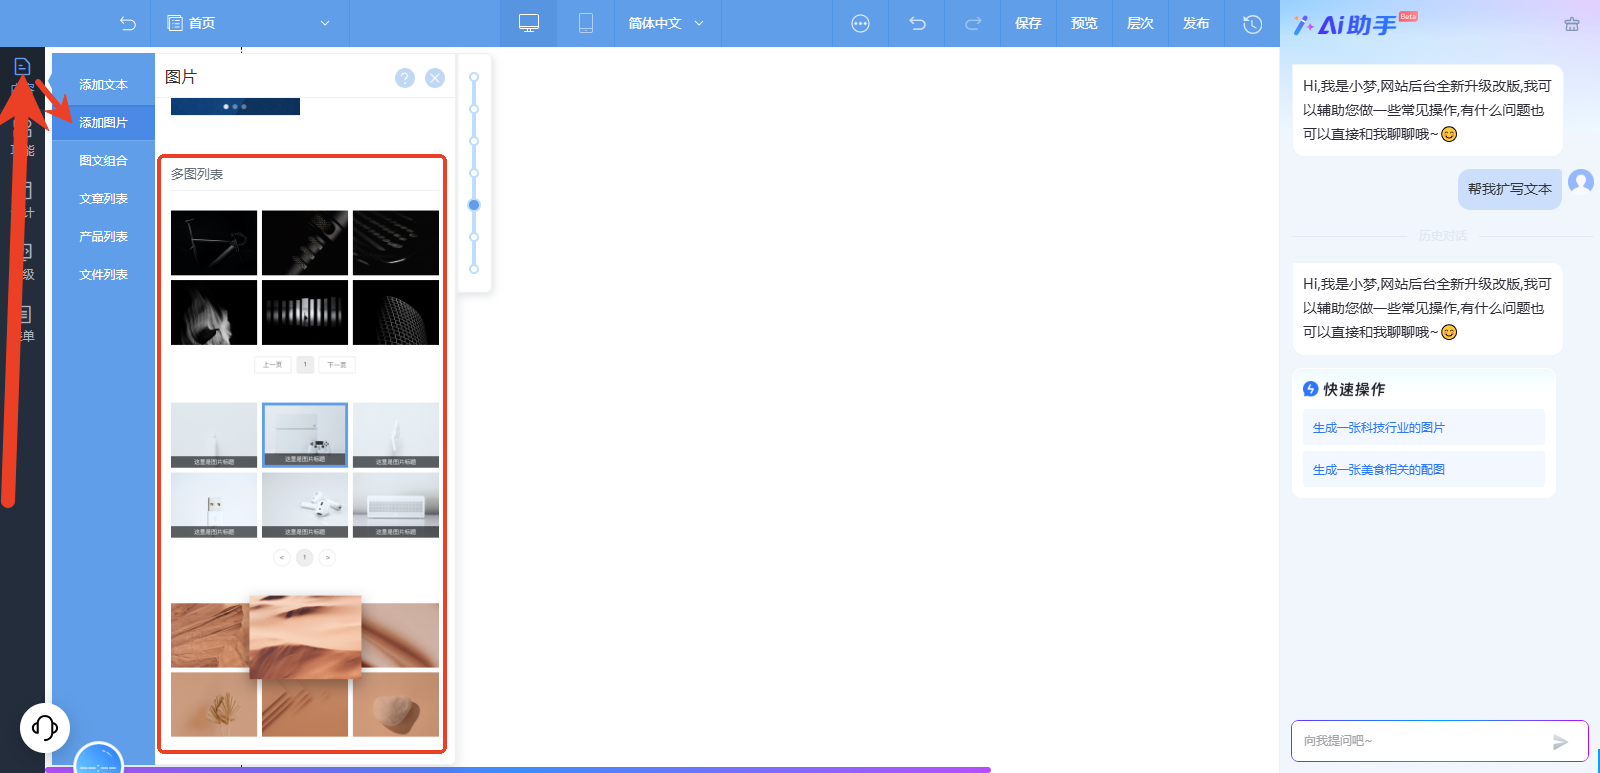Click the undo arrow in top toolbar
1600x773 pixels.
click(x=917, y=23)
